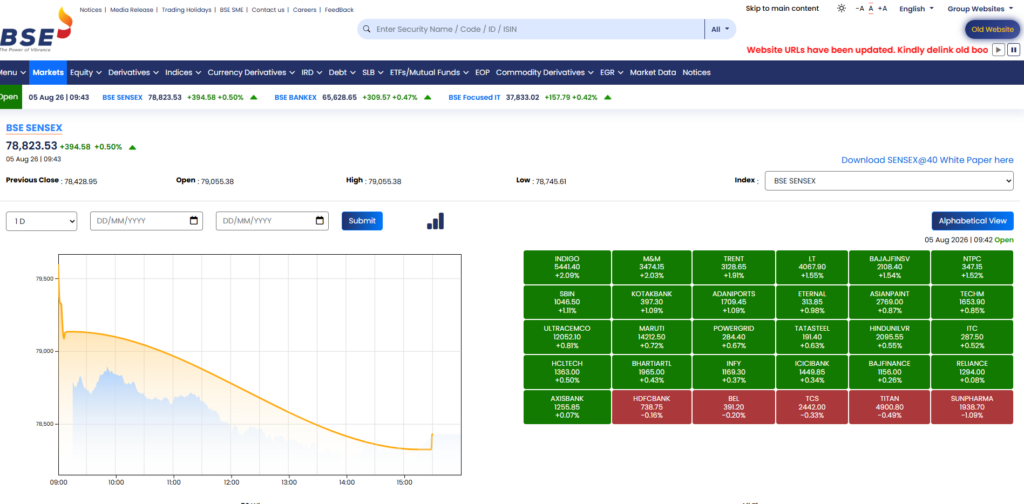Viewport: 1024px width, 504px height.
Task: Pause the scrolling announcement ticker
Action: tap(1014, 50)
